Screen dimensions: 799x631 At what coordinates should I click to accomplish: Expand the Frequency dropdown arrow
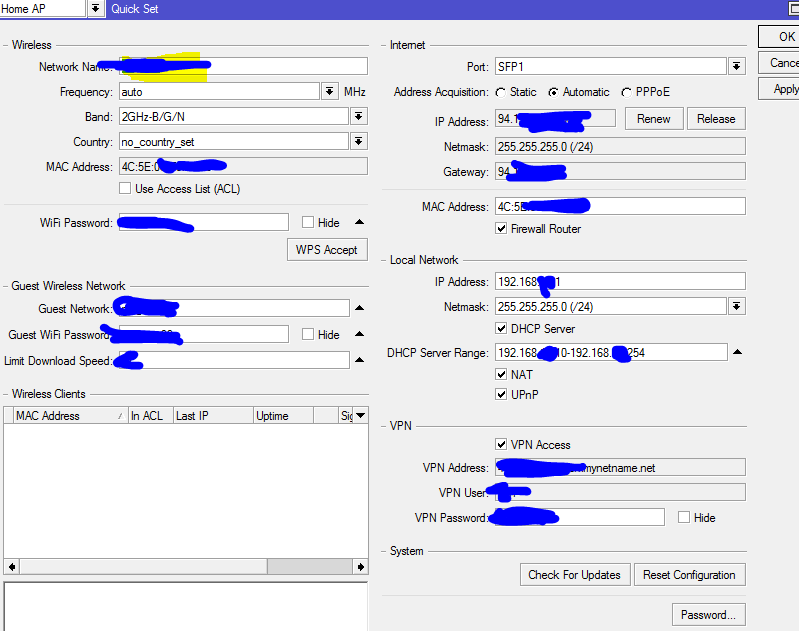point(329,91)
